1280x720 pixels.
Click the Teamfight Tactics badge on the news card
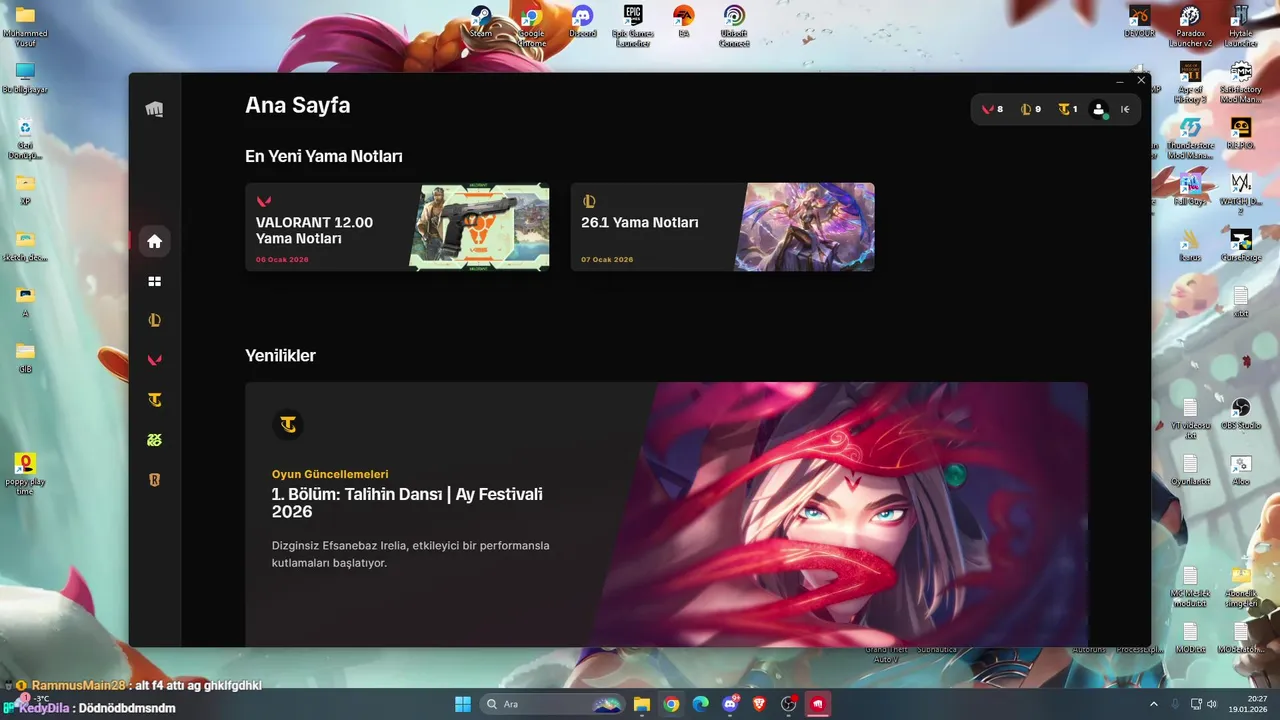(288, 425)
